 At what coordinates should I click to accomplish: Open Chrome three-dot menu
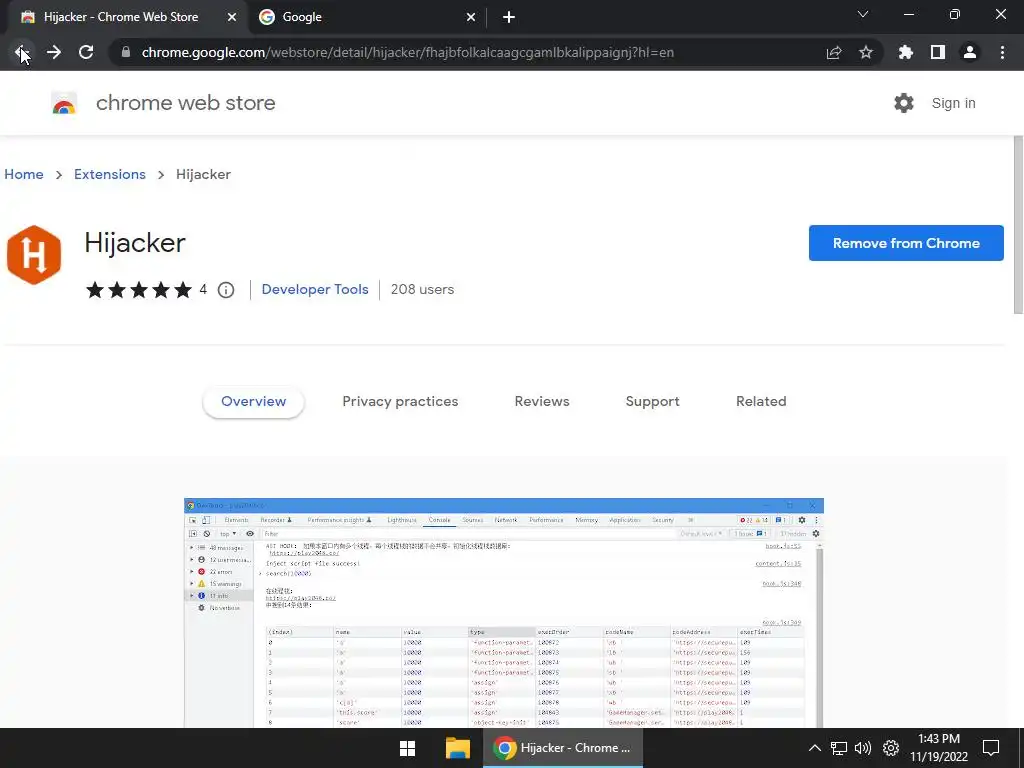[x=1002, y=52]
